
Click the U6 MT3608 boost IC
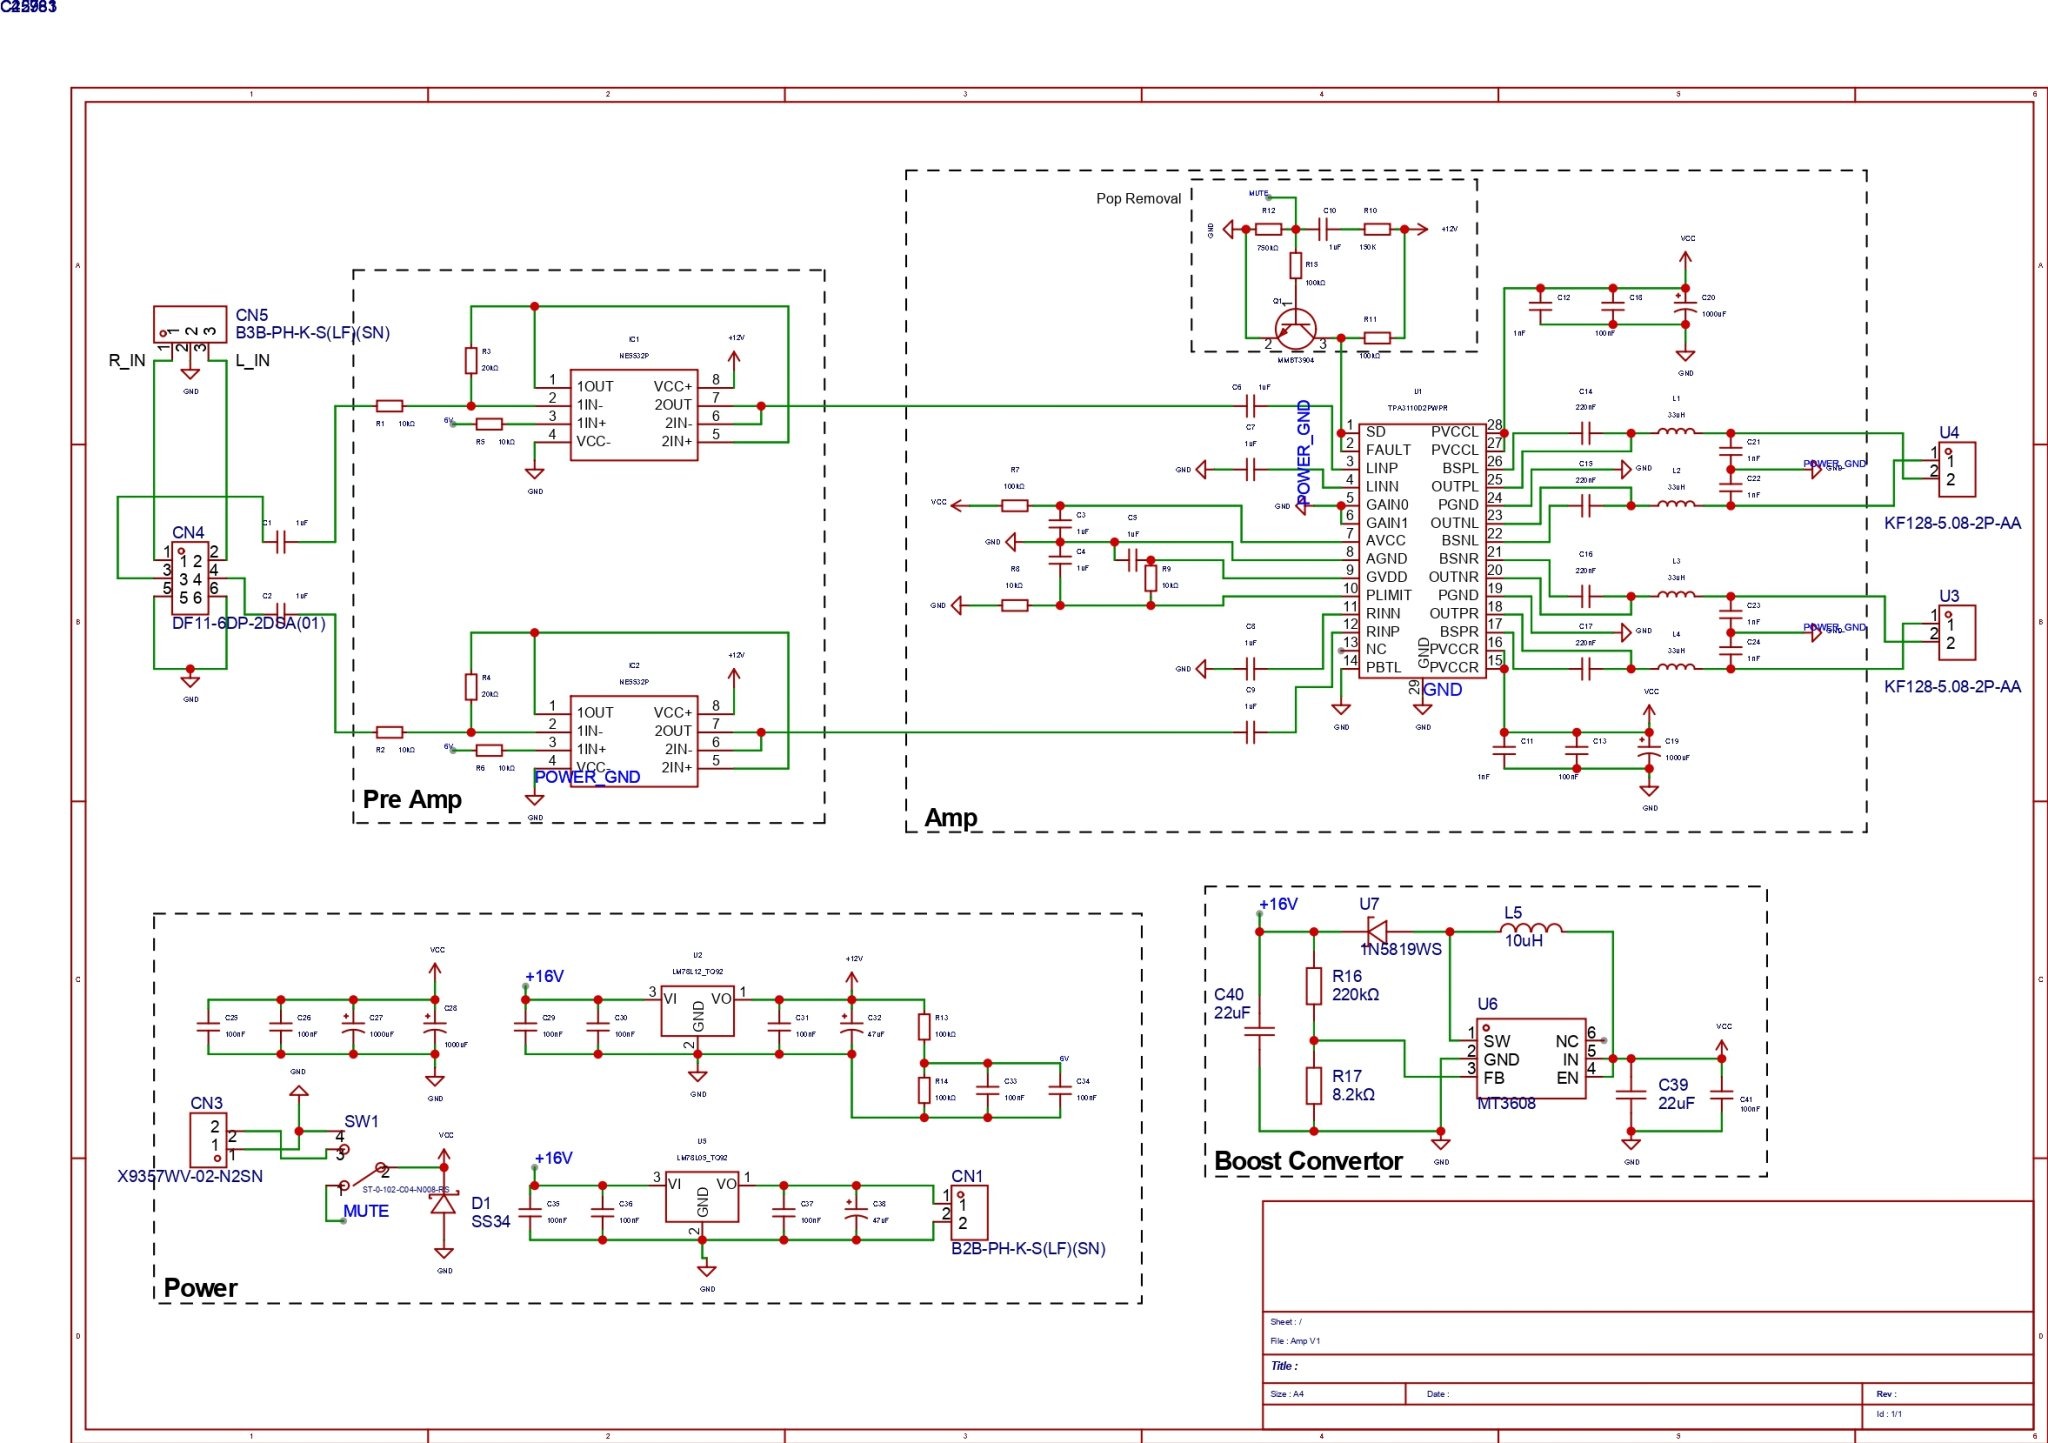(x=1531, y=1060)
